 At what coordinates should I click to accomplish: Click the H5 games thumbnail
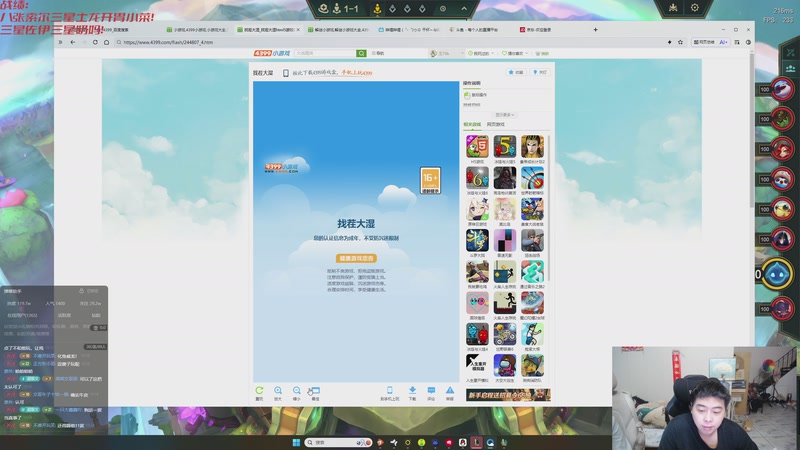click(477, 147)
